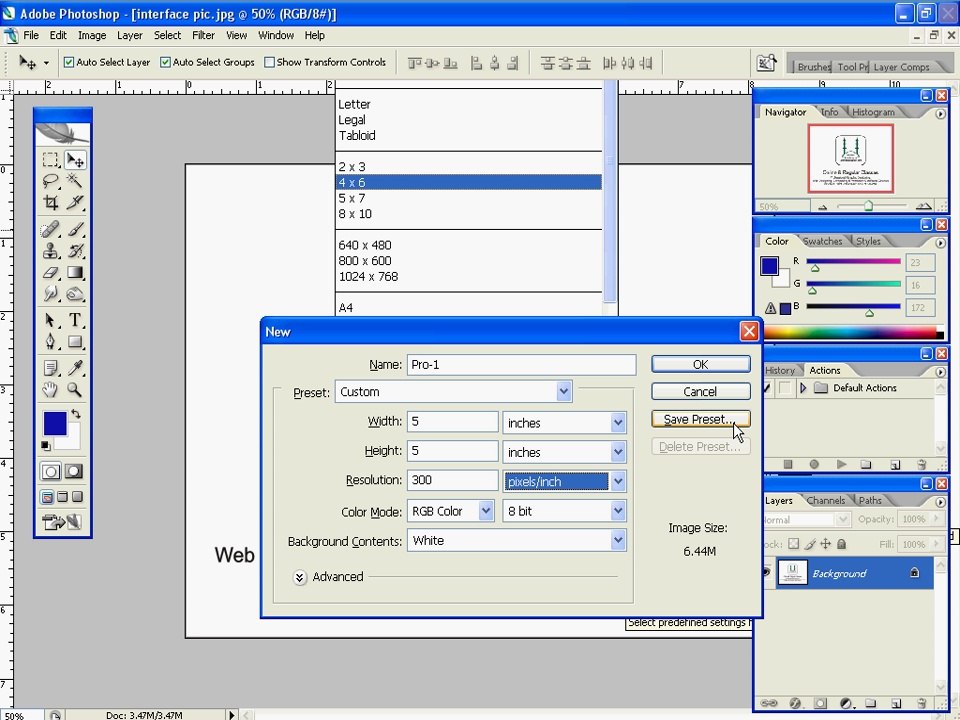
Task: Select the Zoom tool
Action: [x=75, y=389]
